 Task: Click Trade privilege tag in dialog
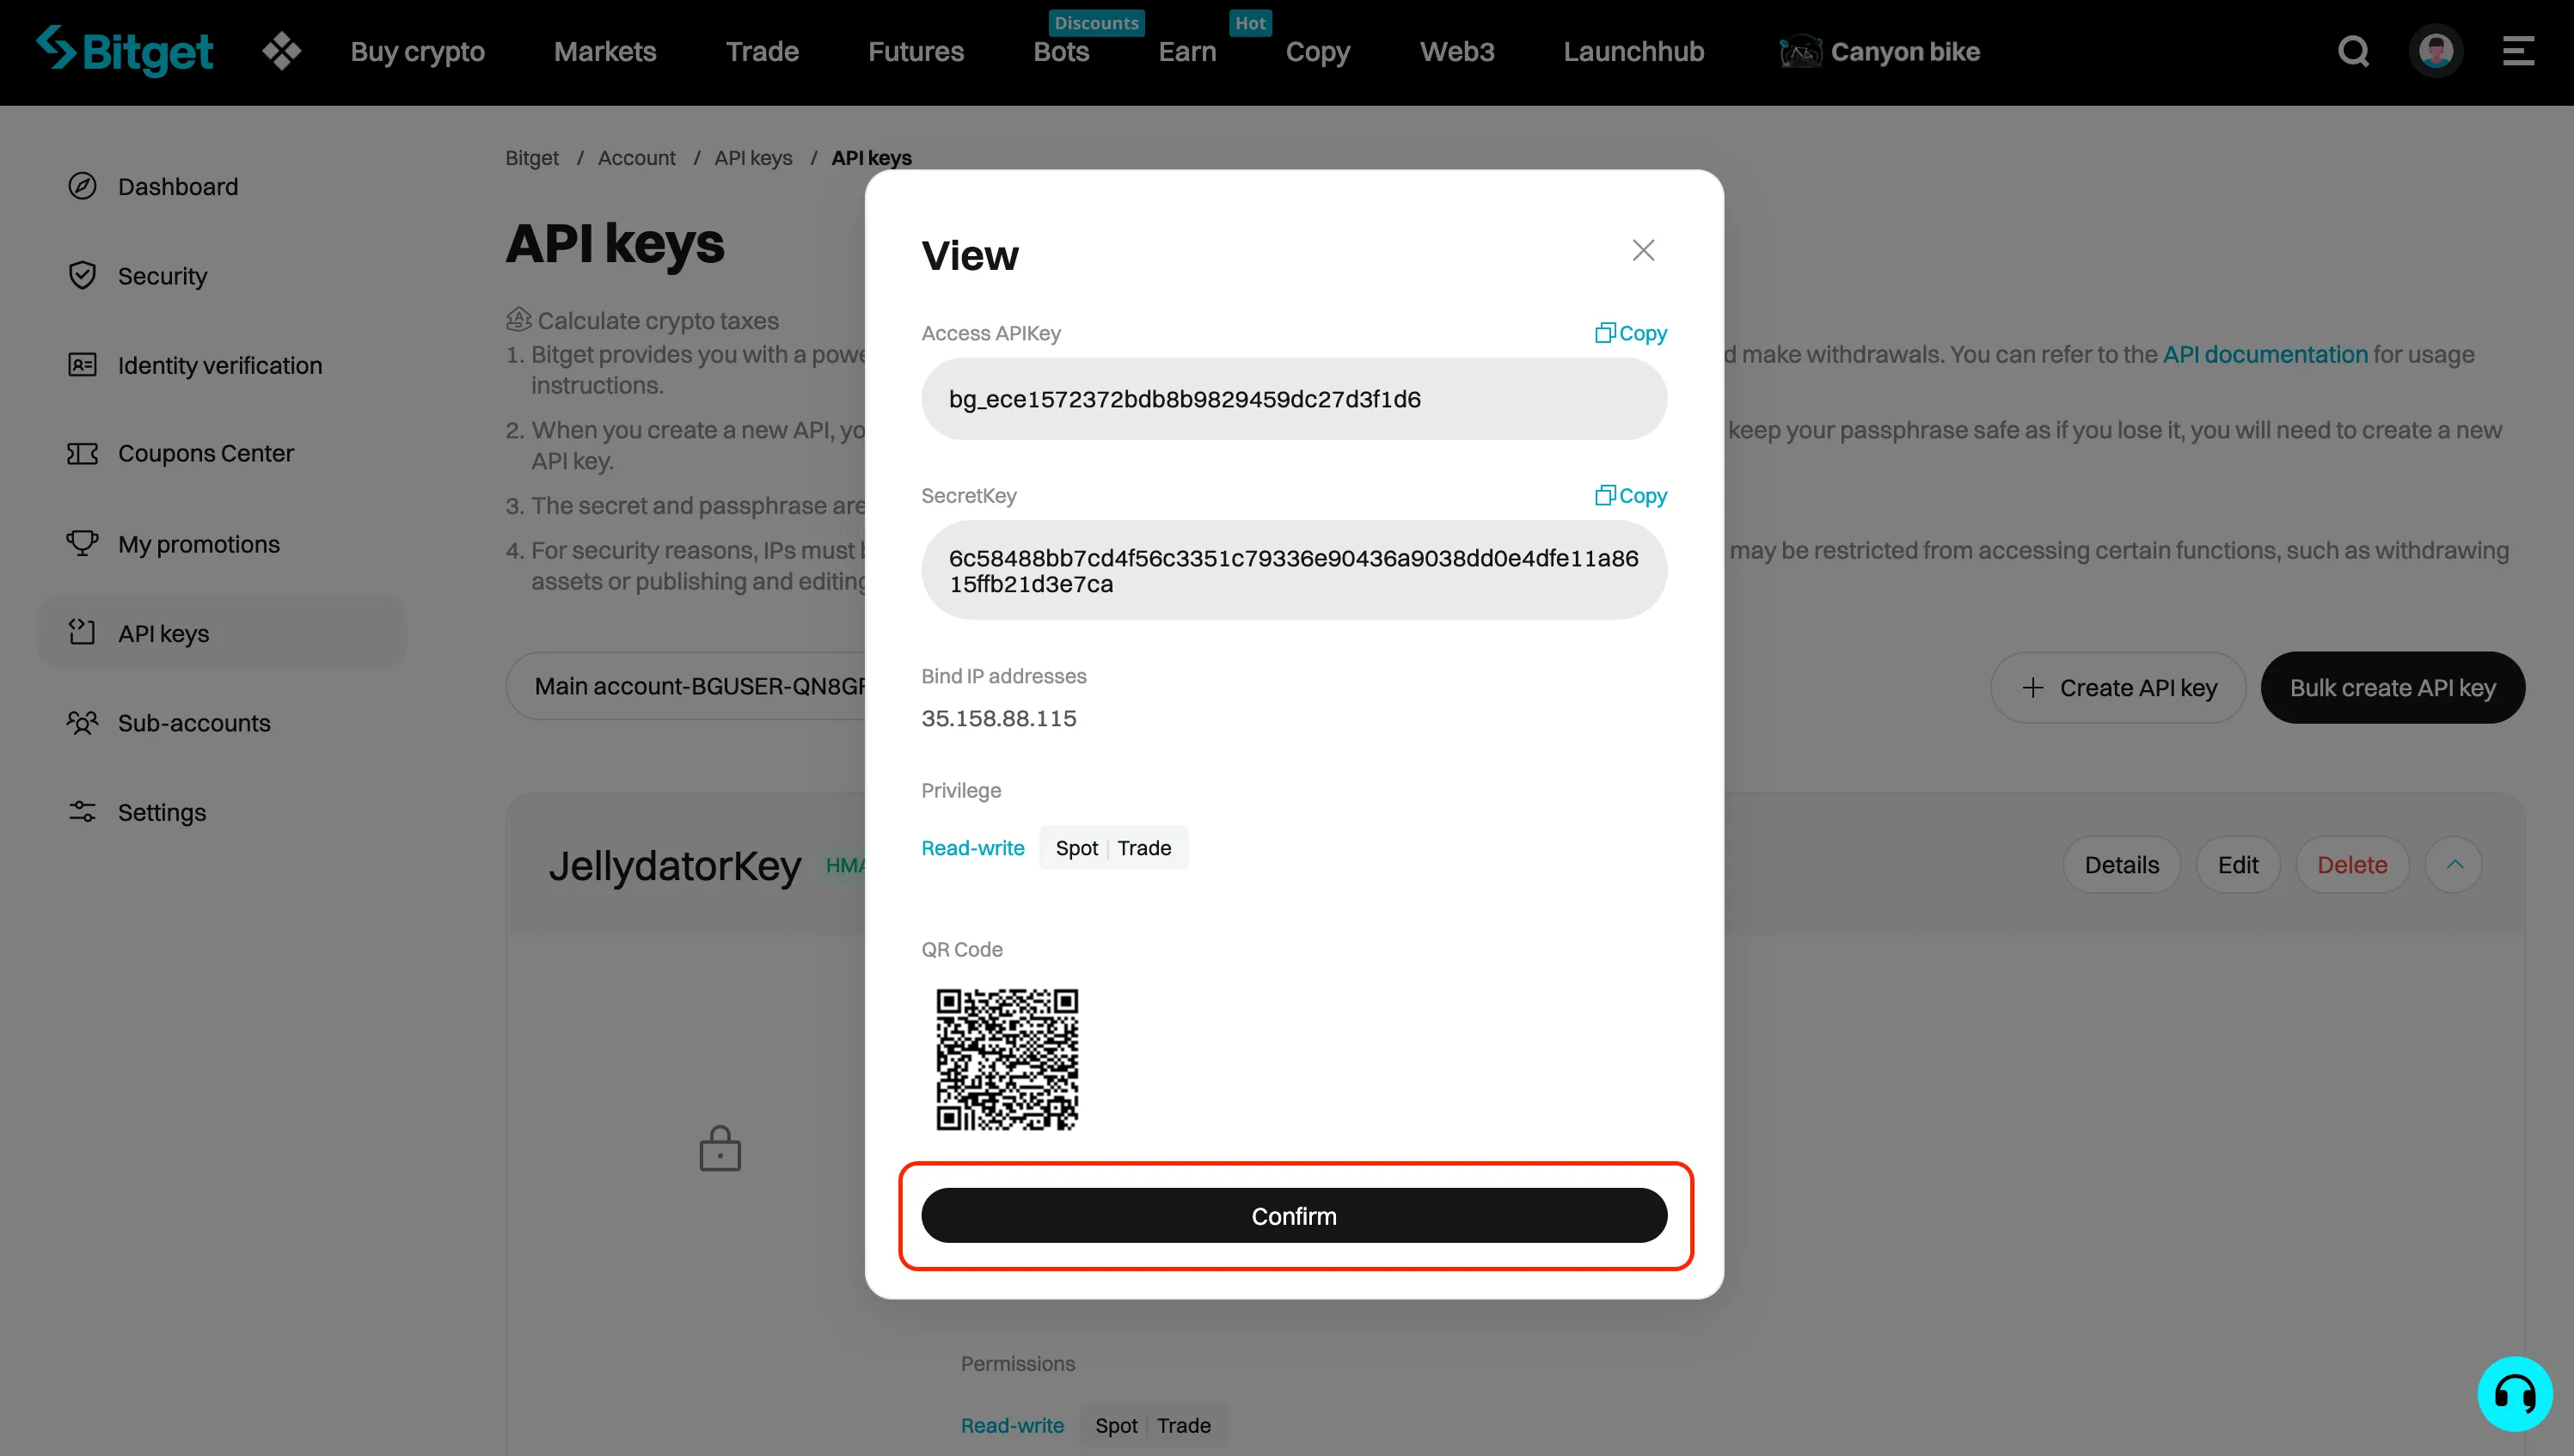(1144, 848)
